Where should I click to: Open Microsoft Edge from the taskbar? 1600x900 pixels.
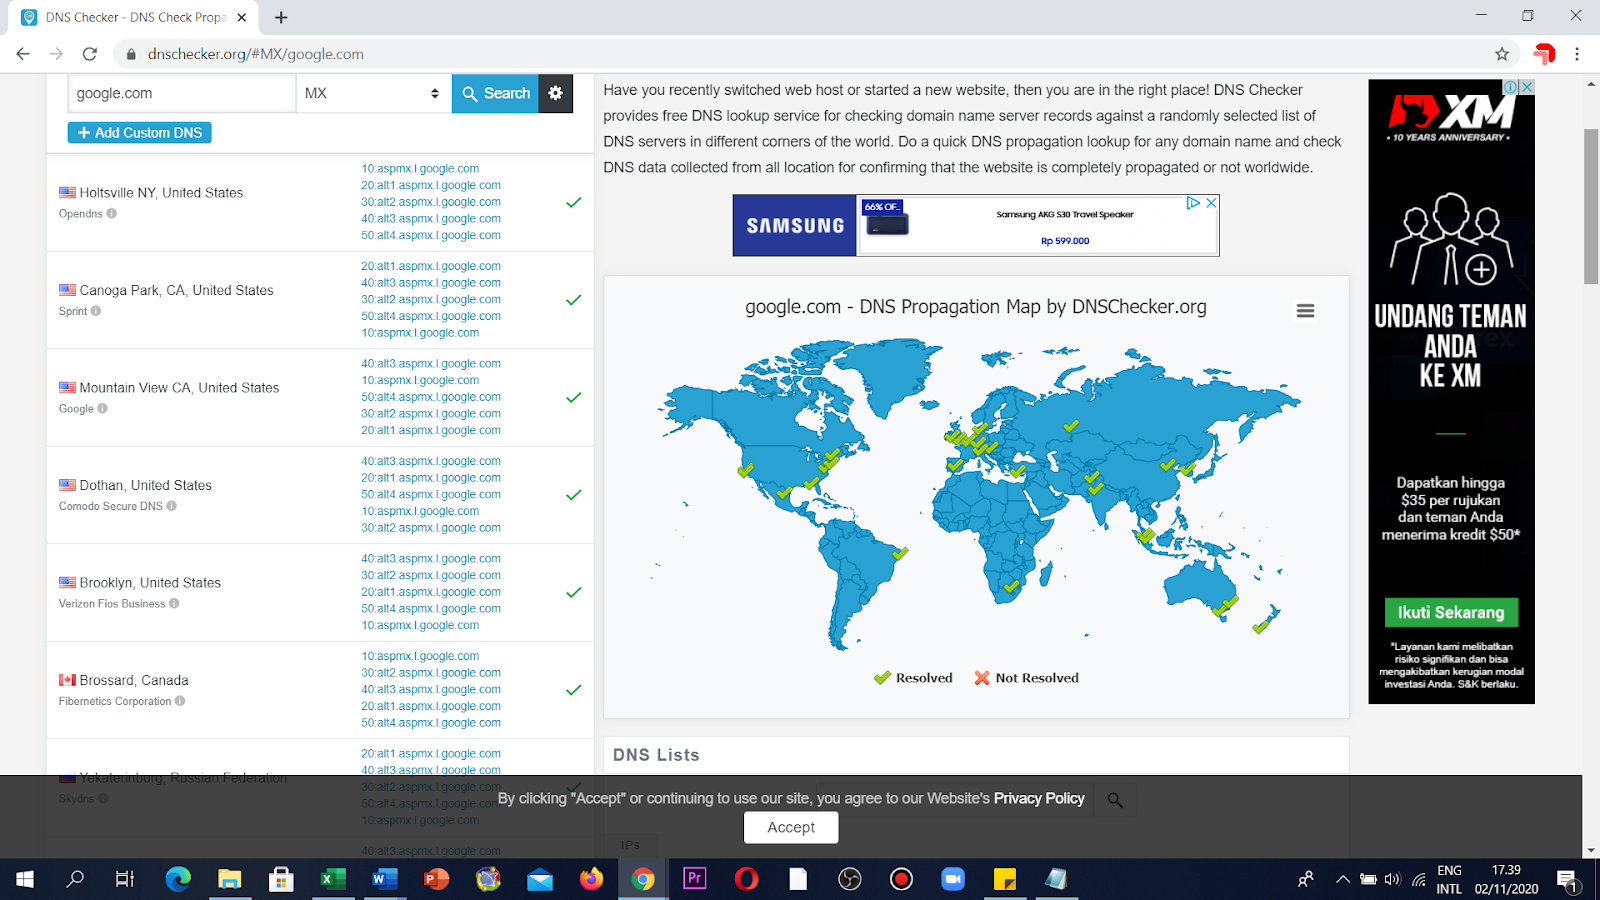pos(178,879)
